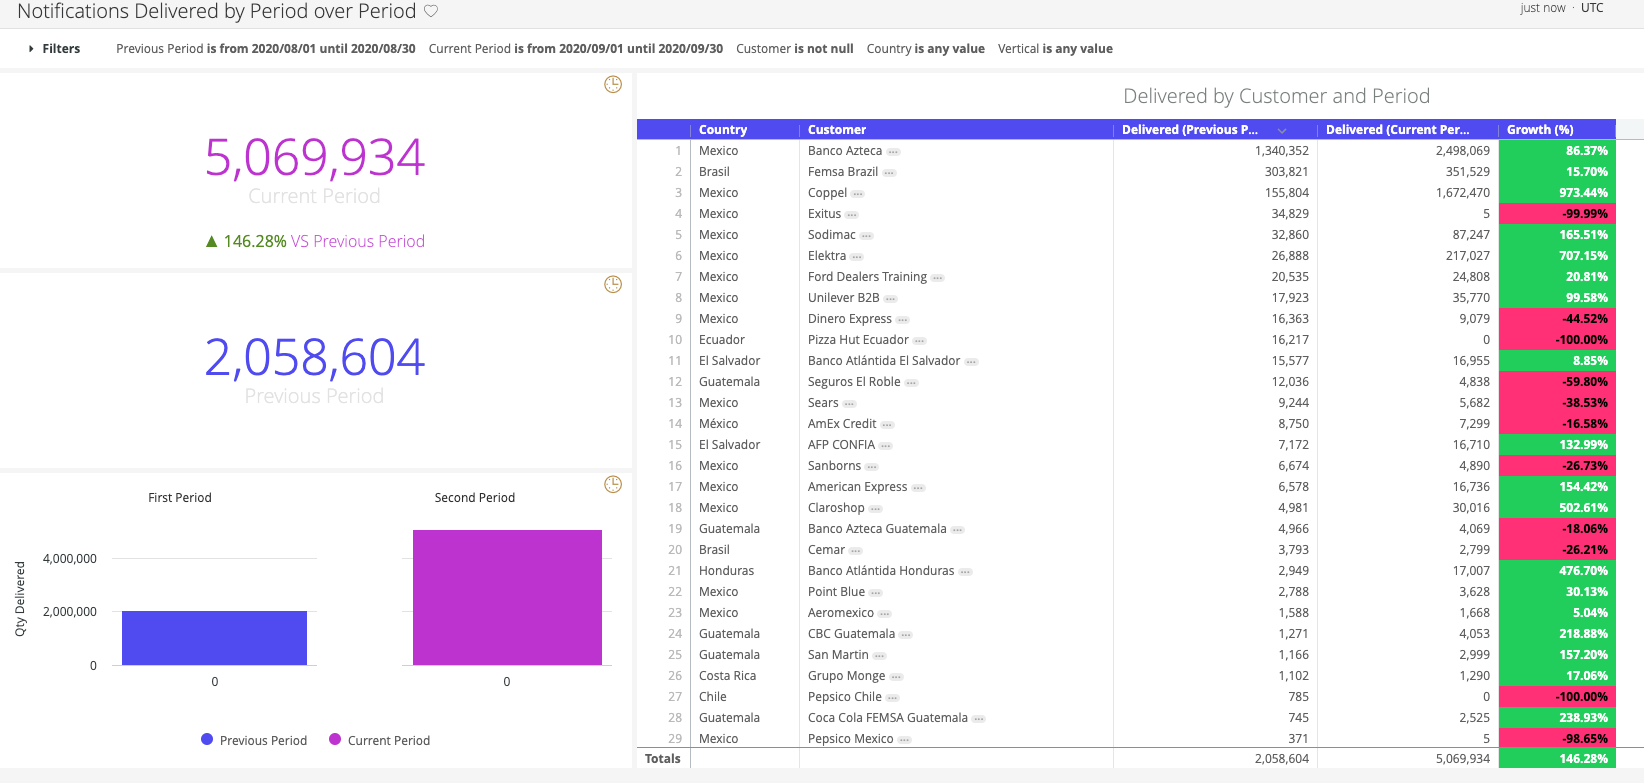Open the ellipsis menu next to AFP CONFIA
Image resolution: width=1644 pixels, height=783 pixels.
pos(886,446)
